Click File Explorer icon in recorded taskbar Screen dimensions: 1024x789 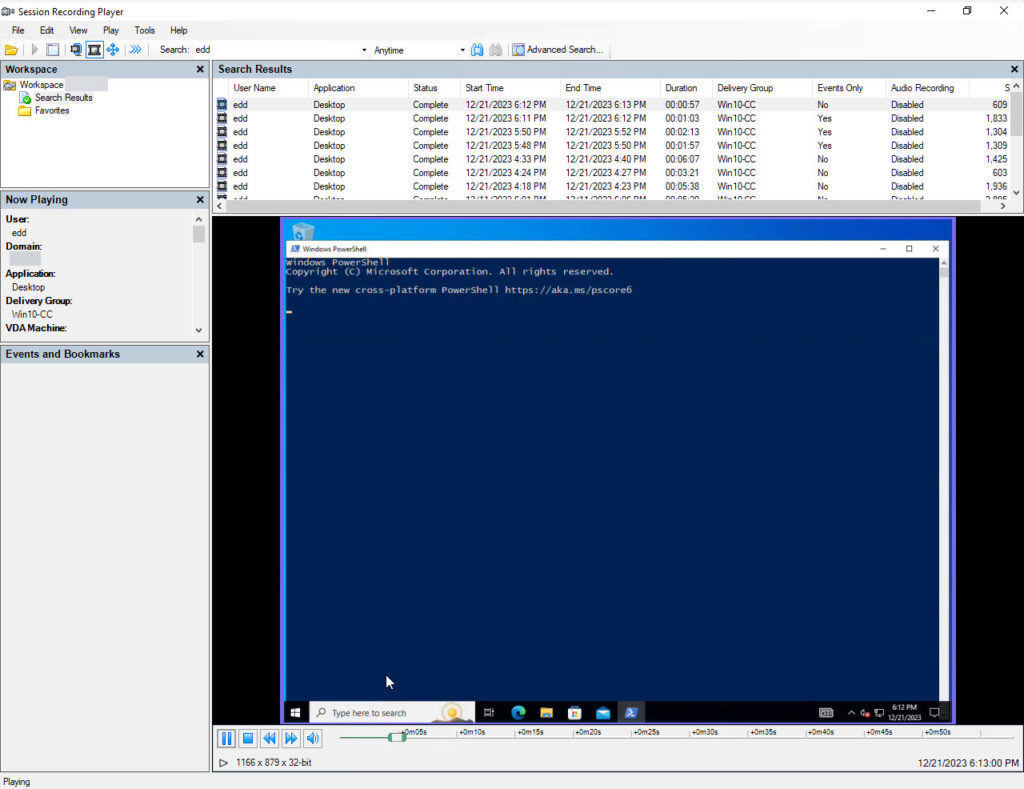(547, 713)
